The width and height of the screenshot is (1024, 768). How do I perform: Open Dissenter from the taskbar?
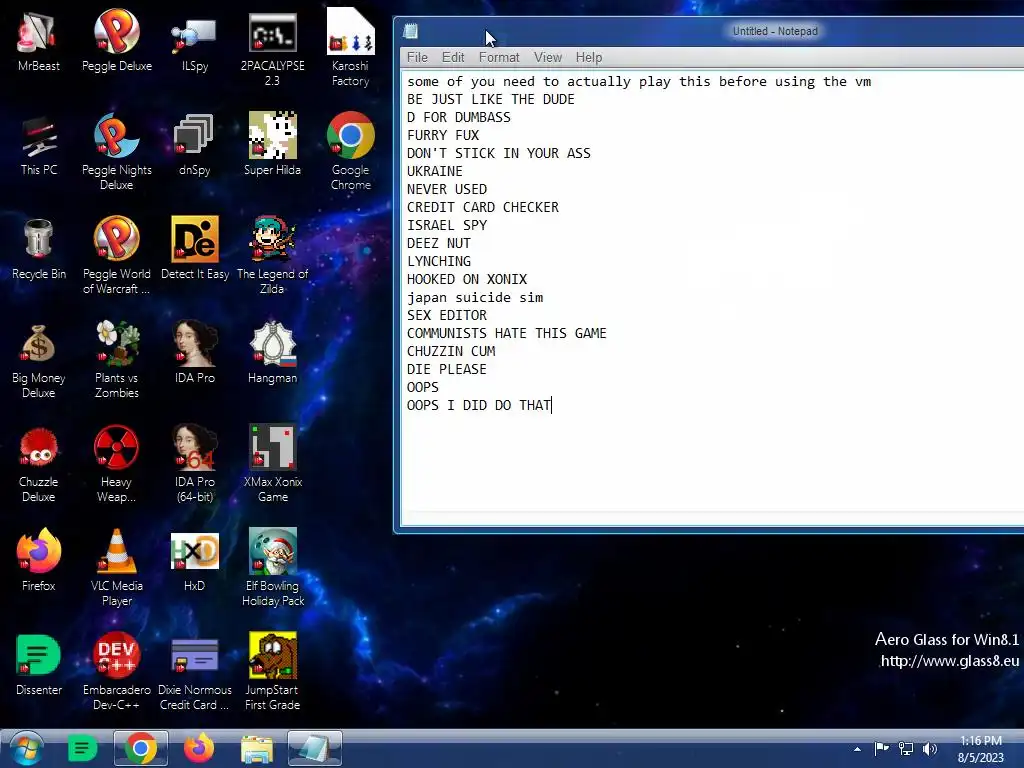pyautogui.click(x=82, y=748)
